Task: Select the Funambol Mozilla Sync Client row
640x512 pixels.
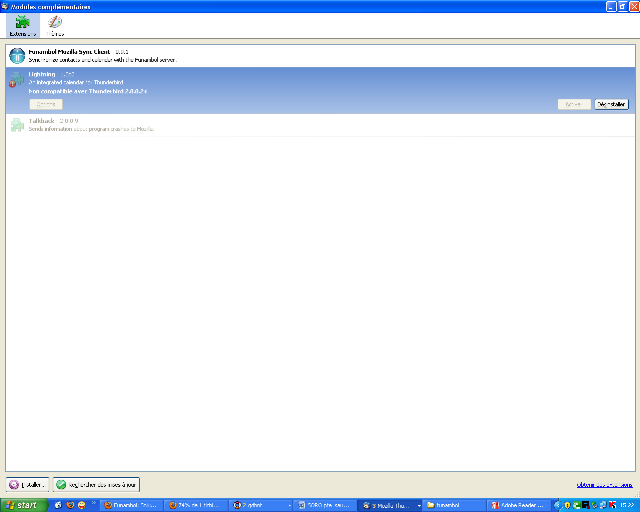Action: pos(320,56)
